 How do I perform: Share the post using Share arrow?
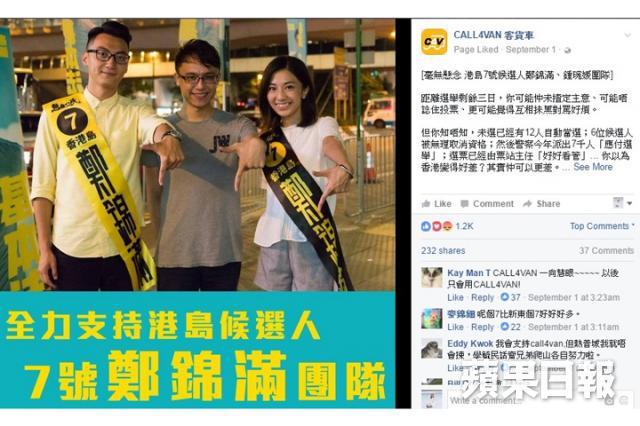click(542, 204)
